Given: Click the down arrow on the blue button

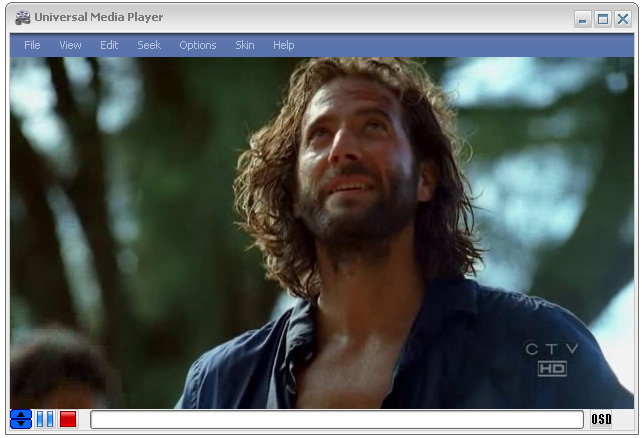Looking at the screenshot, I should click(21, 424).
